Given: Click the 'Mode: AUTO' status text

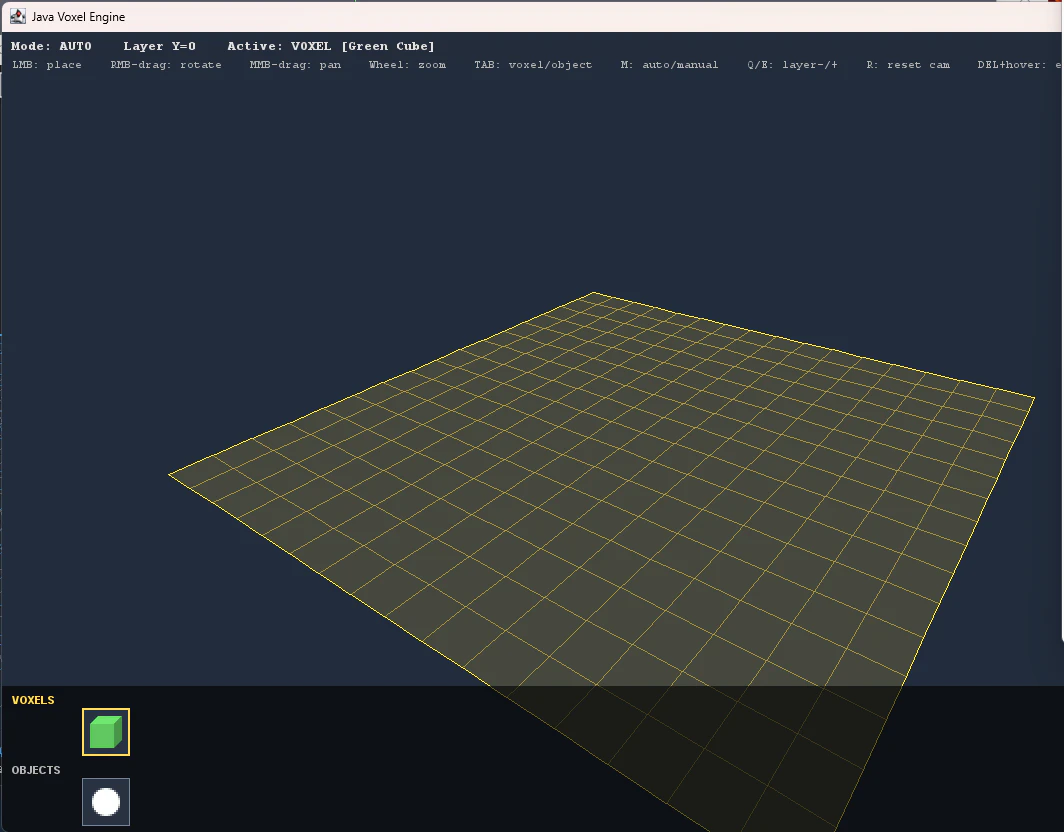Looking at the screenshot, I should click(x=51, y=46).
